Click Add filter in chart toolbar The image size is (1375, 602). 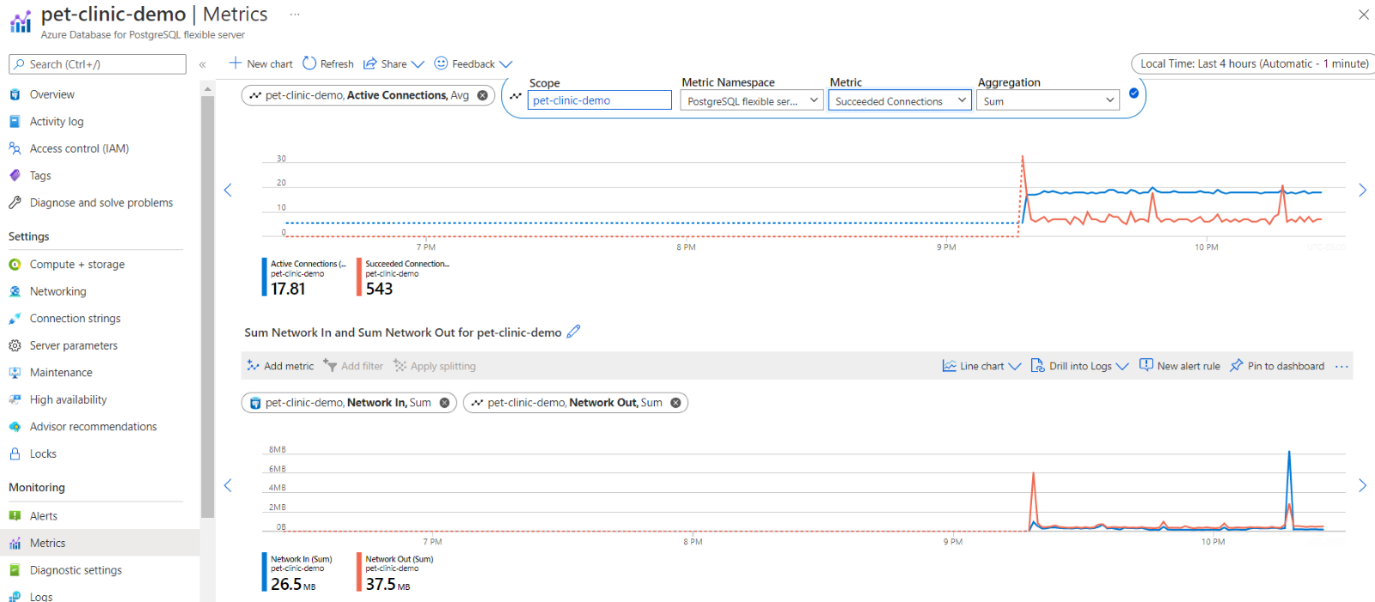pos(353,366)
